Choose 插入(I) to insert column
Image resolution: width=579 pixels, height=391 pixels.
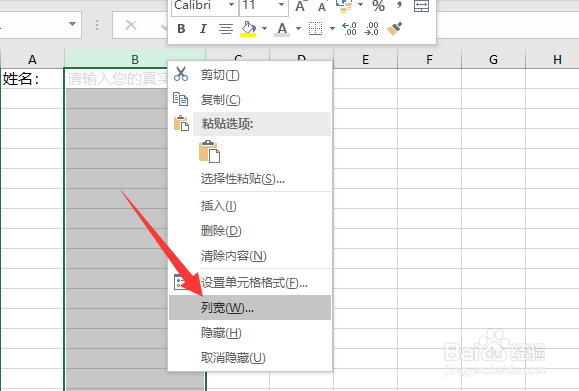(x=250, y=206)
